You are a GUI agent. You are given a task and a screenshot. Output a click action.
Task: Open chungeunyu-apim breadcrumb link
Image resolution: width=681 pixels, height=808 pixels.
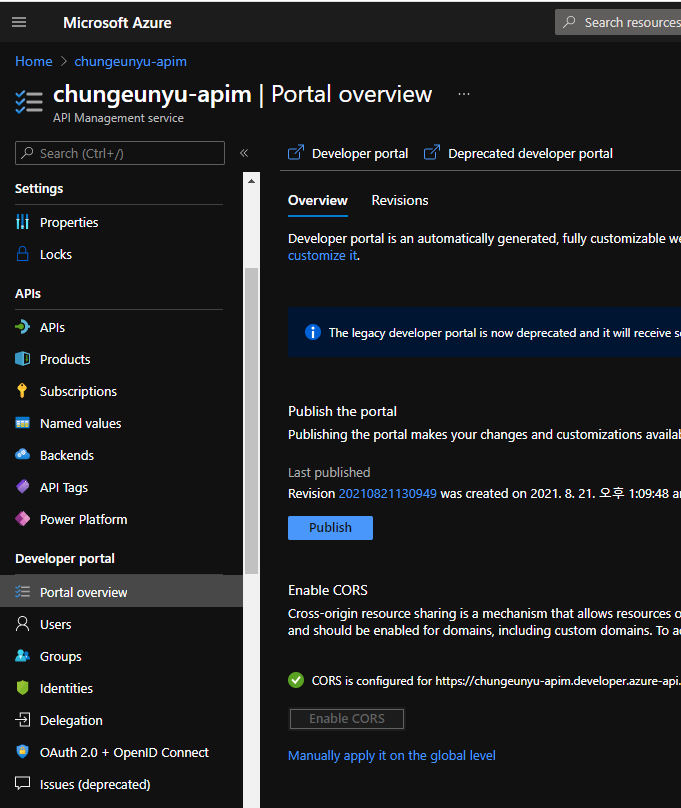click(x=130, y=61)
